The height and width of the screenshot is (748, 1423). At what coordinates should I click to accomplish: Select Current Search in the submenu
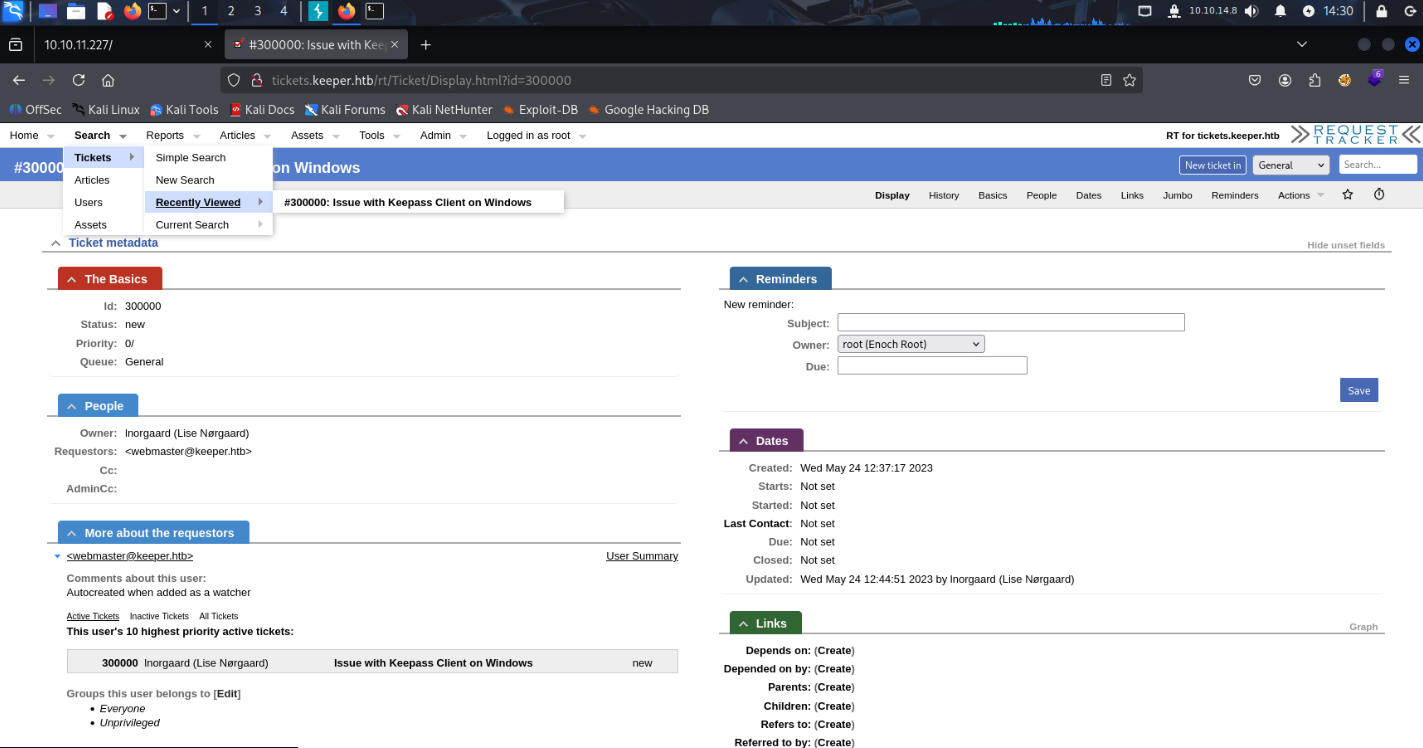[x=208, y=225]
